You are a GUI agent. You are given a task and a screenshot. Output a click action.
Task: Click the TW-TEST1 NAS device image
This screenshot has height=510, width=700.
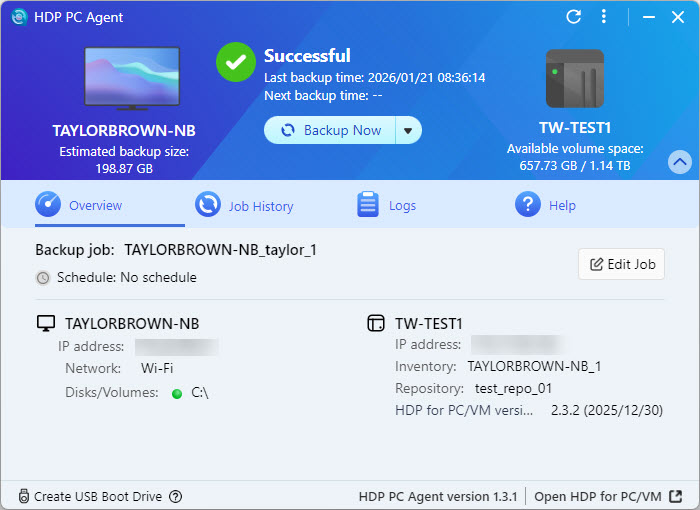click(x=574, y=78)
